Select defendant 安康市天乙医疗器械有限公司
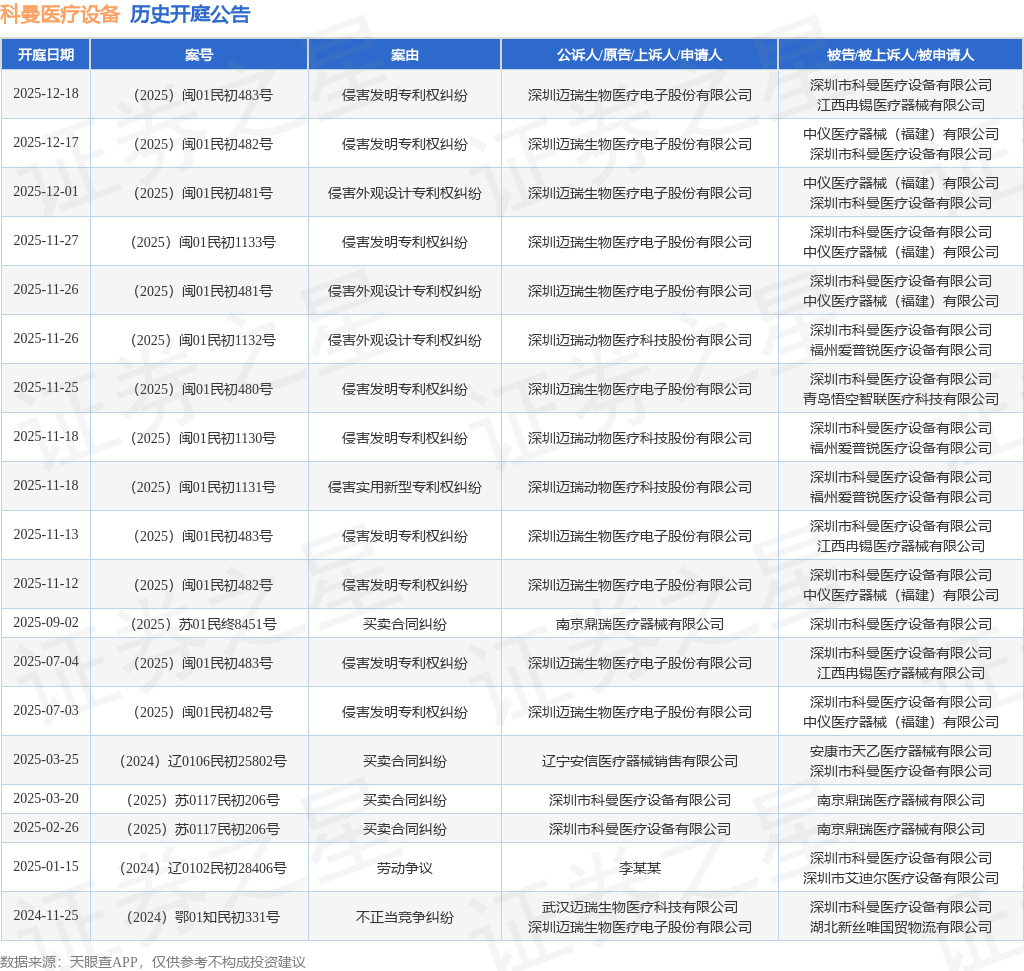1024x971 pixels. pos(901,752)
